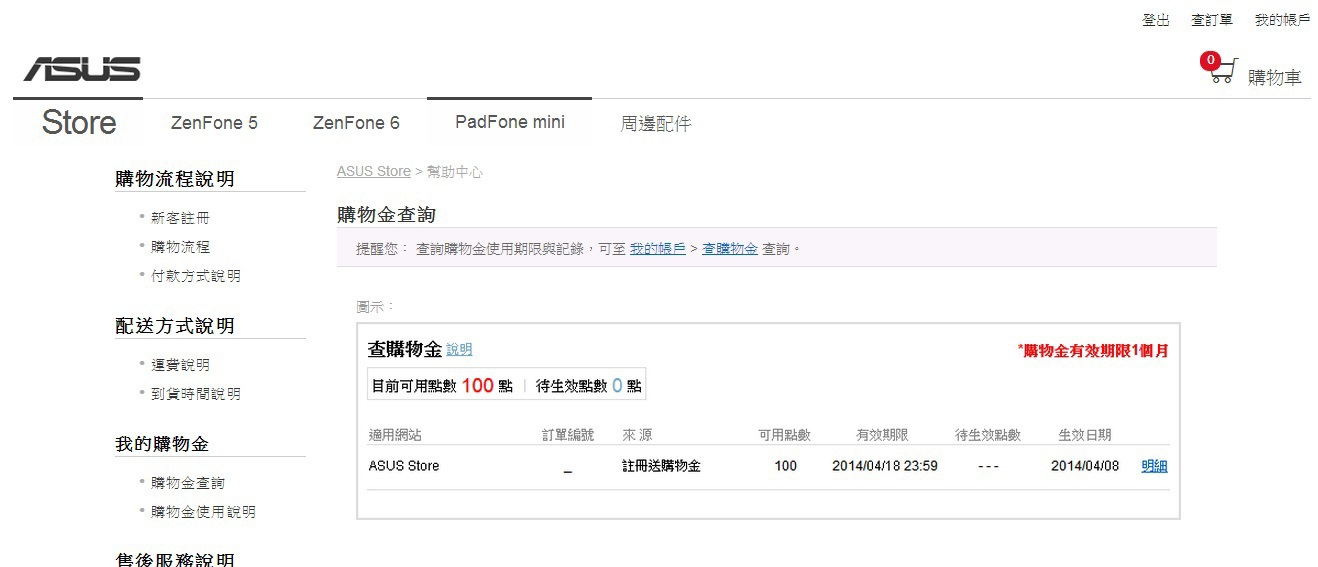Screen dimensions: 1318x567
Task: Open 購物金使用說明 in sidebar
Action: 203,512
